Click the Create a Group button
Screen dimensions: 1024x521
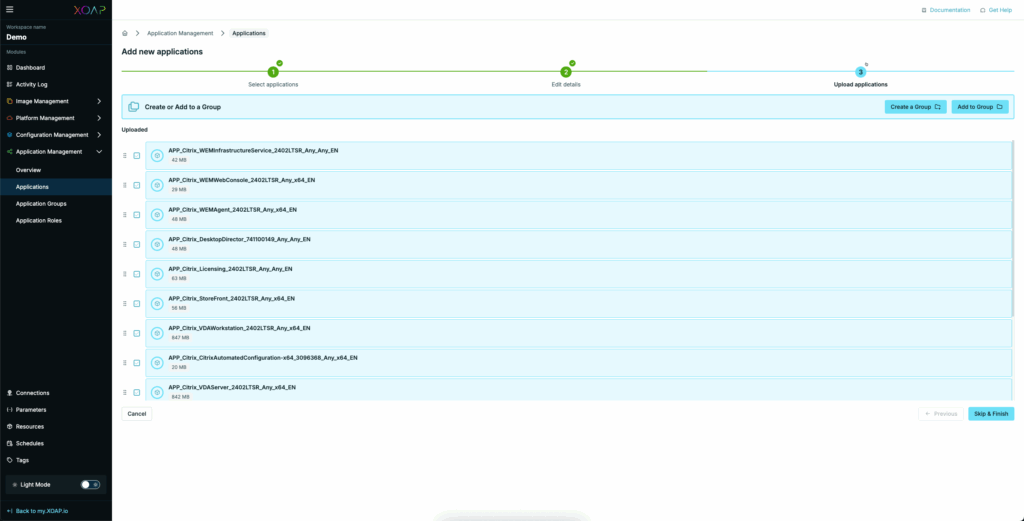point(916,106)
